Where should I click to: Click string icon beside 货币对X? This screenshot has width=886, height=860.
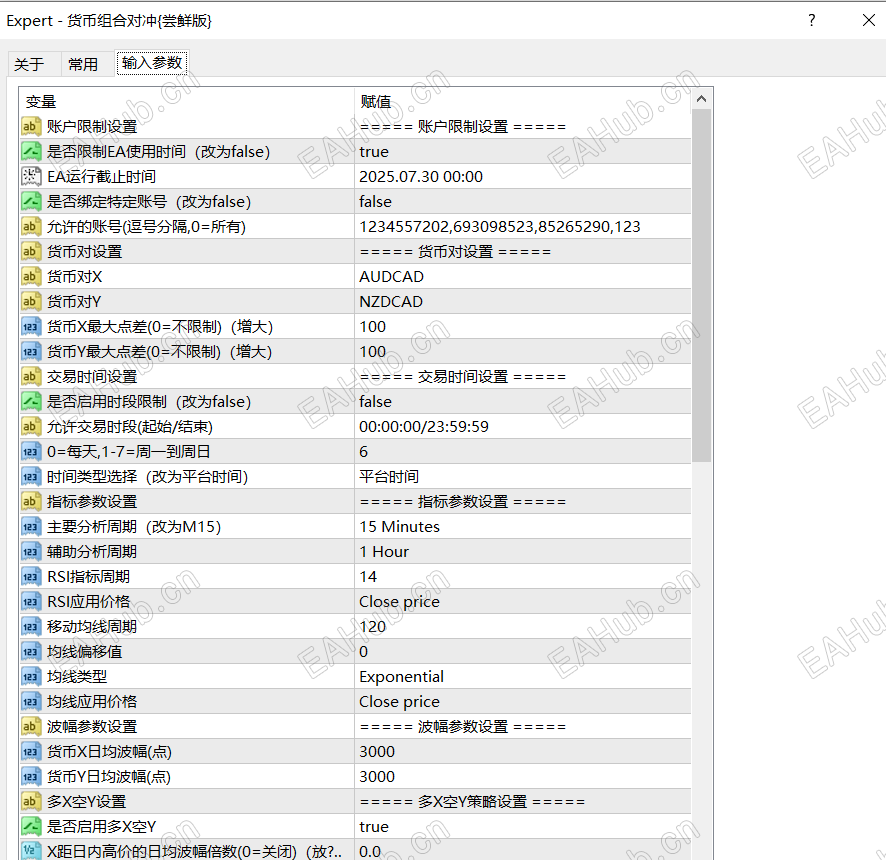(31, 276)
